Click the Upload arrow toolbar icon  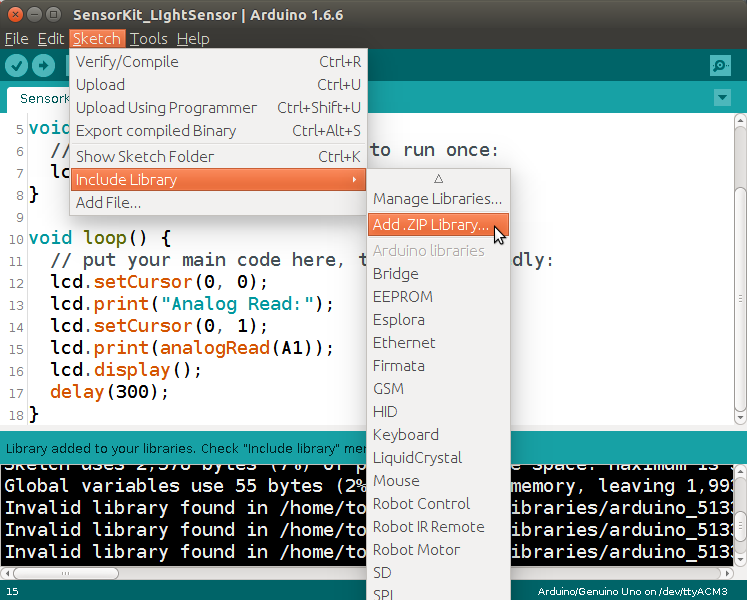tap(43, 65)
